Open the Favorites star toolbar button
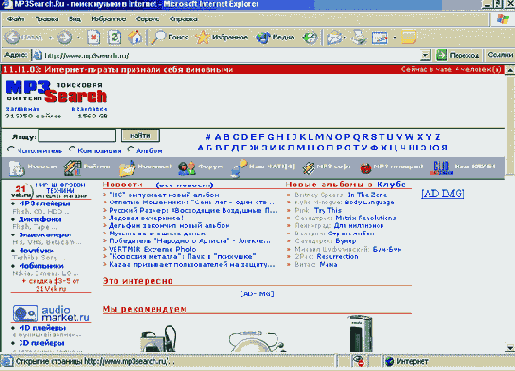The height and width of the screenshot is (371, 515). pyautogui.click(x=222, y=37)
